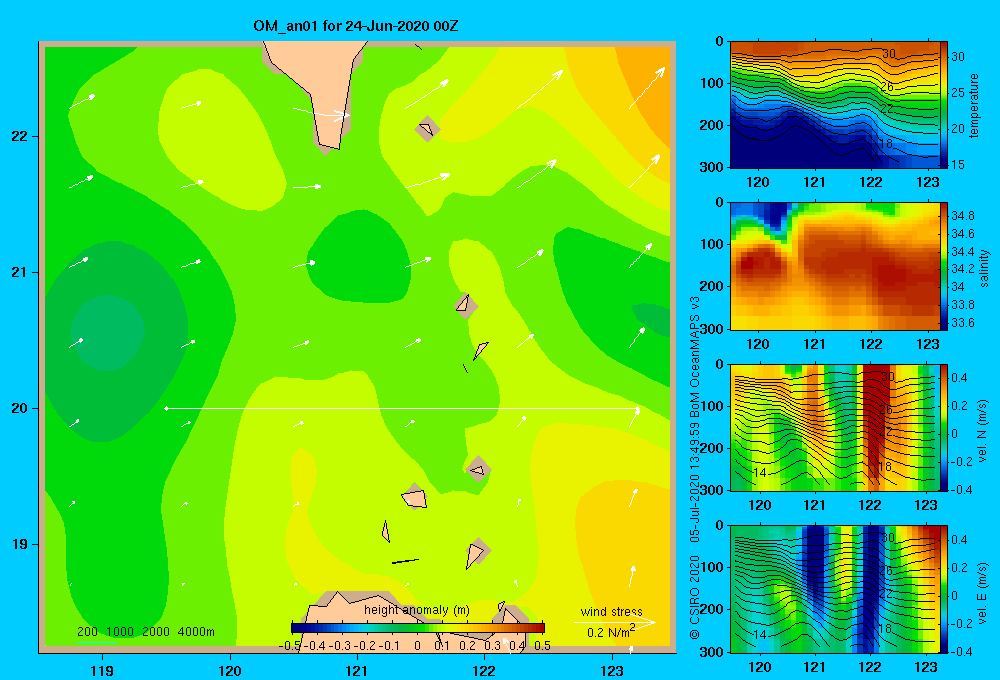Click the white transect line across latitude 20
The width and height of the screenshot is (1000, 680).
[402, 408]
